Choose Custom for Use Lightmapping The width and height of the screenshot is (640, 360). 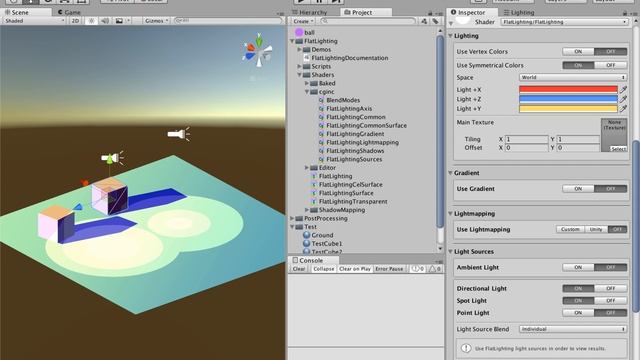tap(570, 229)
